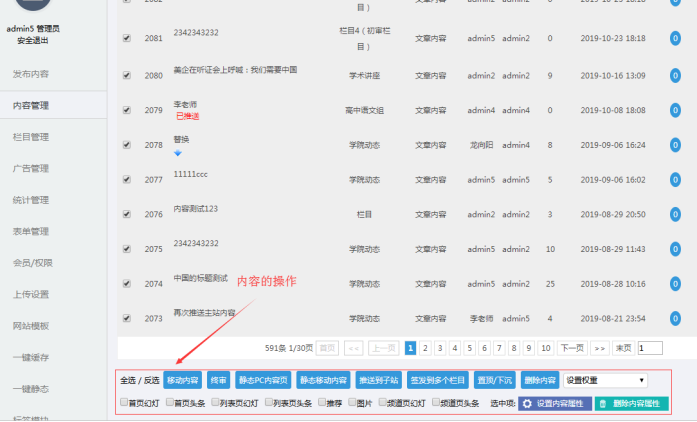
Task: Uncheck the checkbox for row 2079
Action: click(x=126, y=110)
